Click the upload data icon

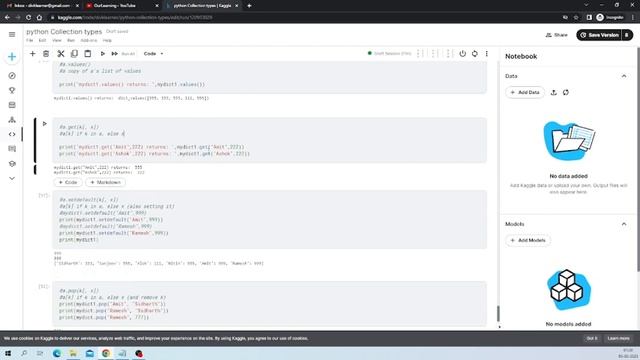click(x=553, y=92)
